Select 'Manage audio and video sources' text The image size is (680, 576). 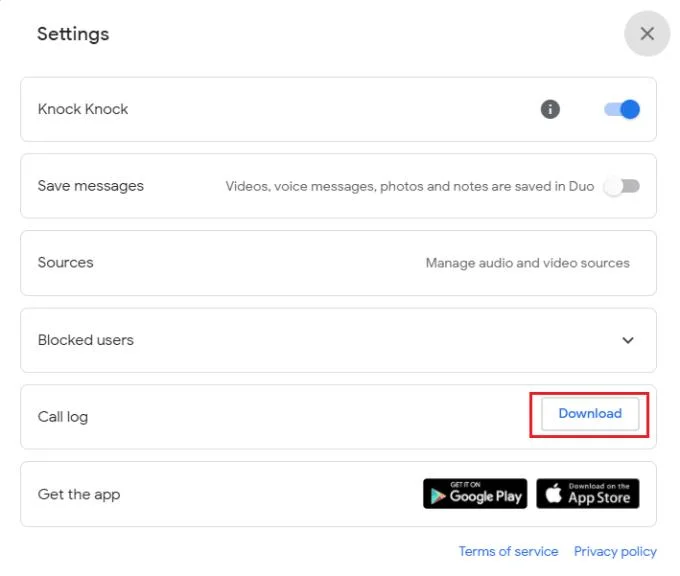pos(527,263)
